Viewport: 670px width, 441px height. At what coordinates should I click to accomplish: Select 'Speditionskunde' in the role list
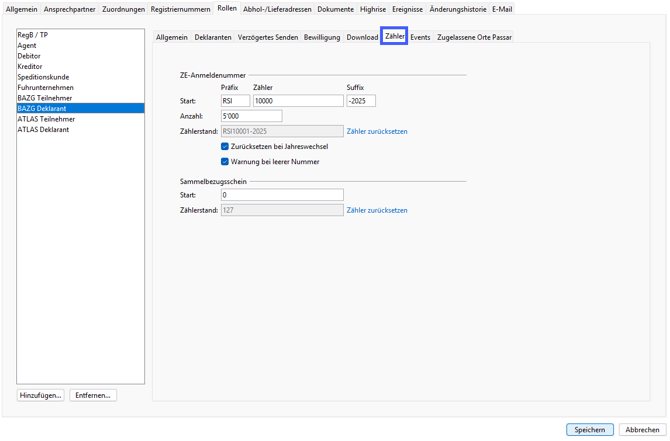point(43,77)
